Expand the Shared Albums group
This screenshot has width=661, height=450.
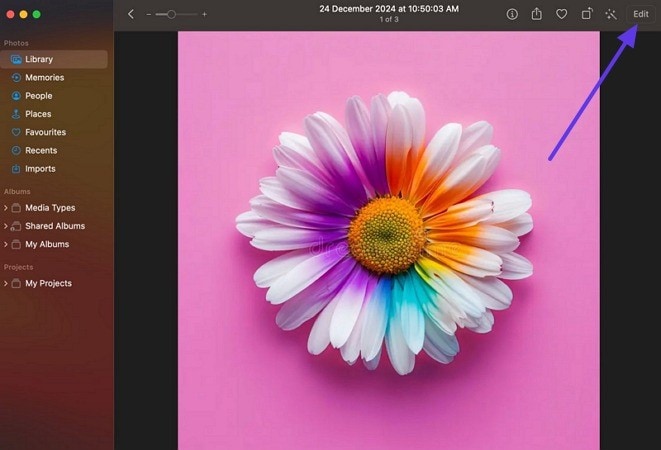pos(5,226)
